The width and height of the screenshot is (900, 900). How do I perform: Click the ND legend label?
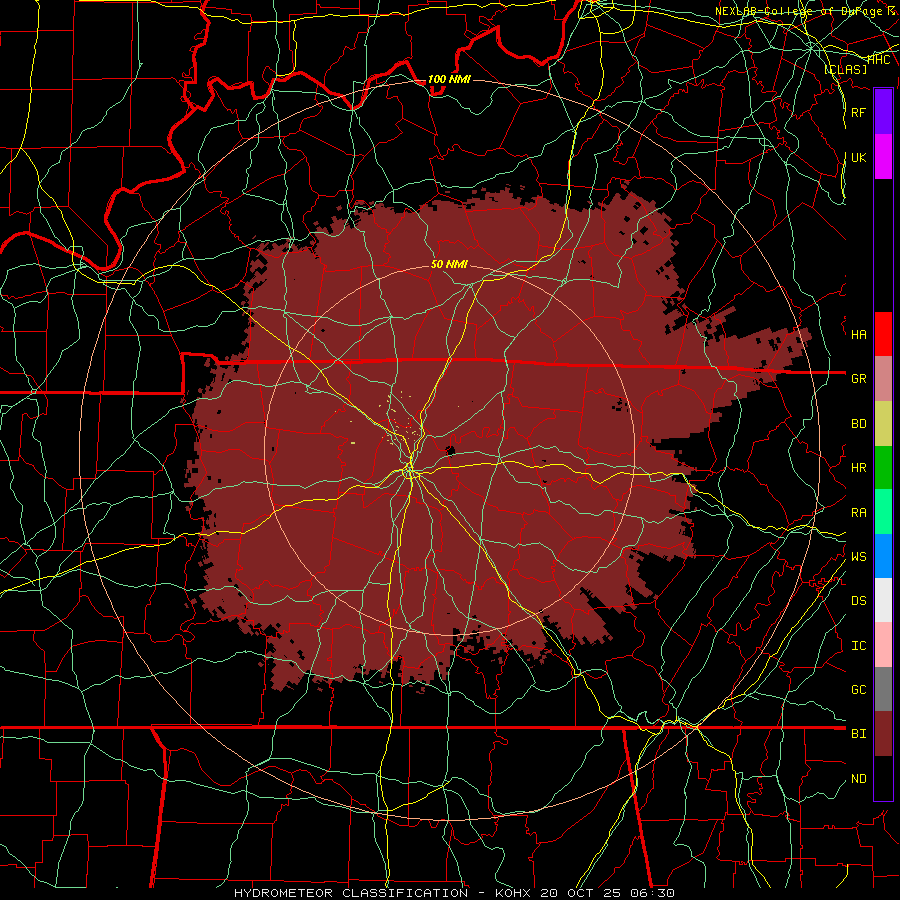coord(858,779)
